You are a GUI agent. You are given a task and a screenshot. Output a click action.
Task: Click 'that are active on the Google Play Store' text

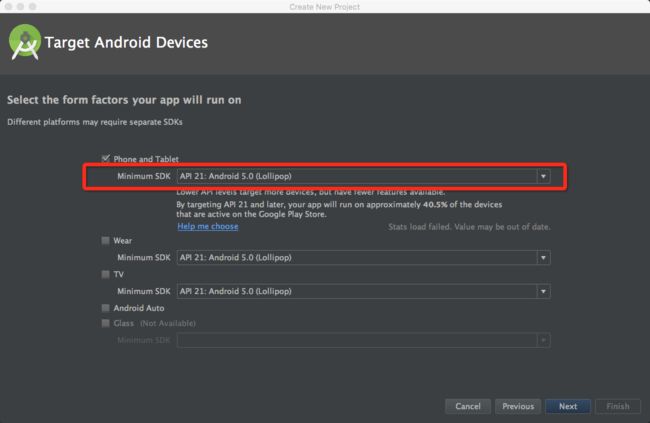point(251,214)
